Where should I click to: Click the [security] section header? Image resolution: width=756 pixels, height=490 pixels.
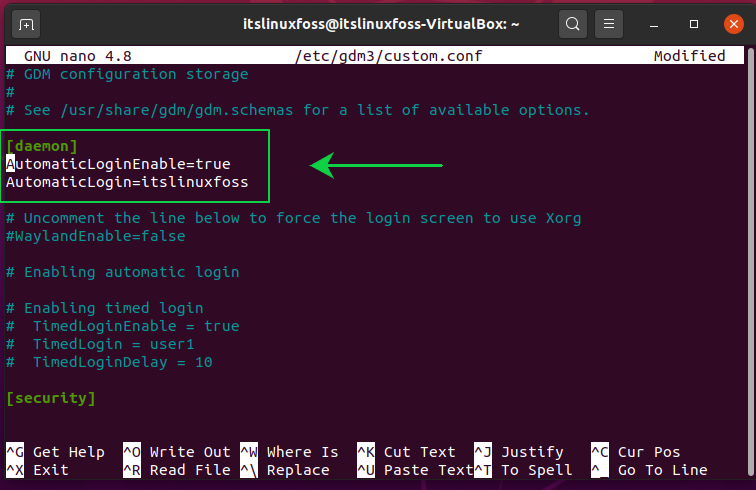point(51,398)
